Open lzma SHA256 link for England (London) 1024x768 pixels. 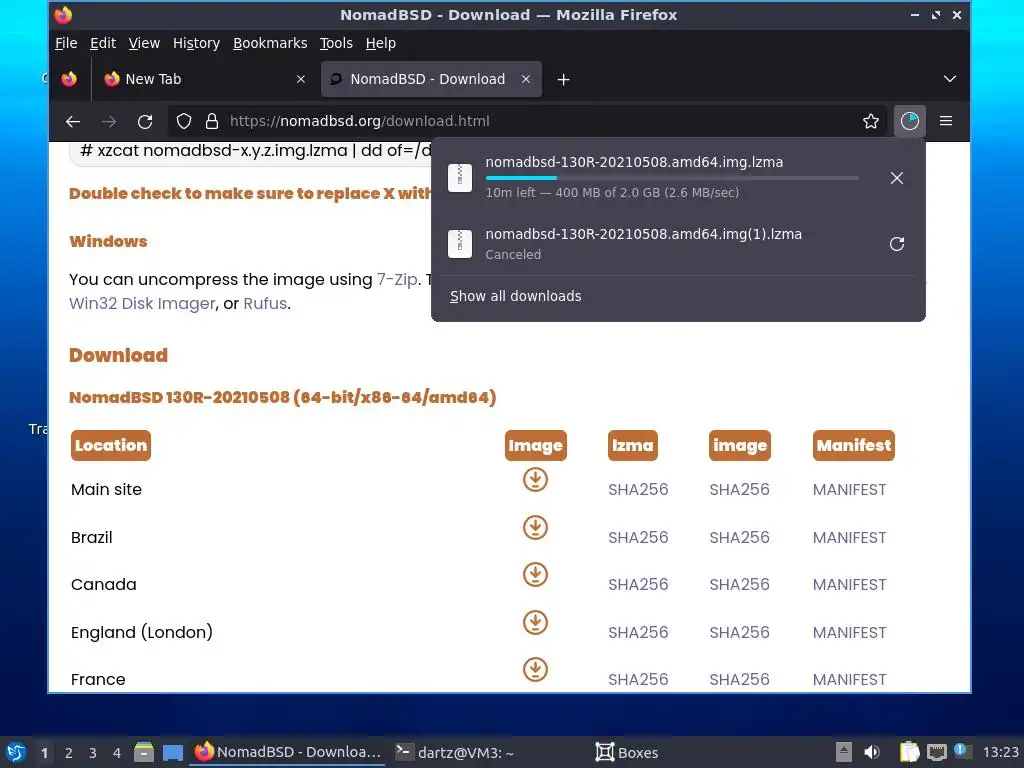(x=638, y=632)
